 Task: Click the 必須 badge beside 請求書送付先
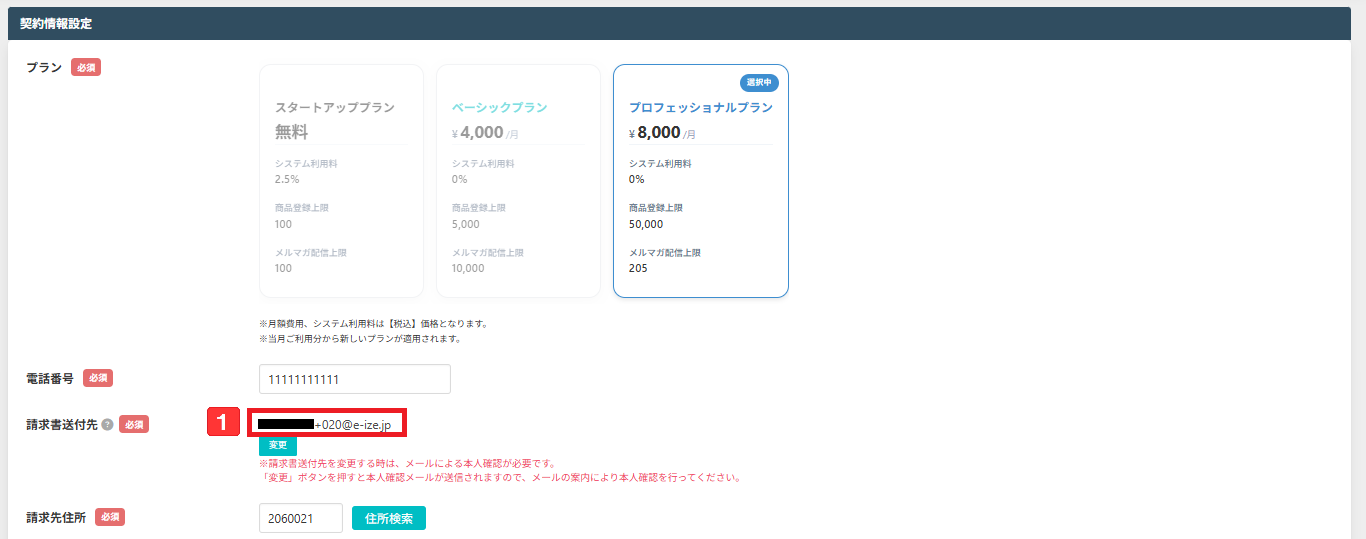[134, 424]
